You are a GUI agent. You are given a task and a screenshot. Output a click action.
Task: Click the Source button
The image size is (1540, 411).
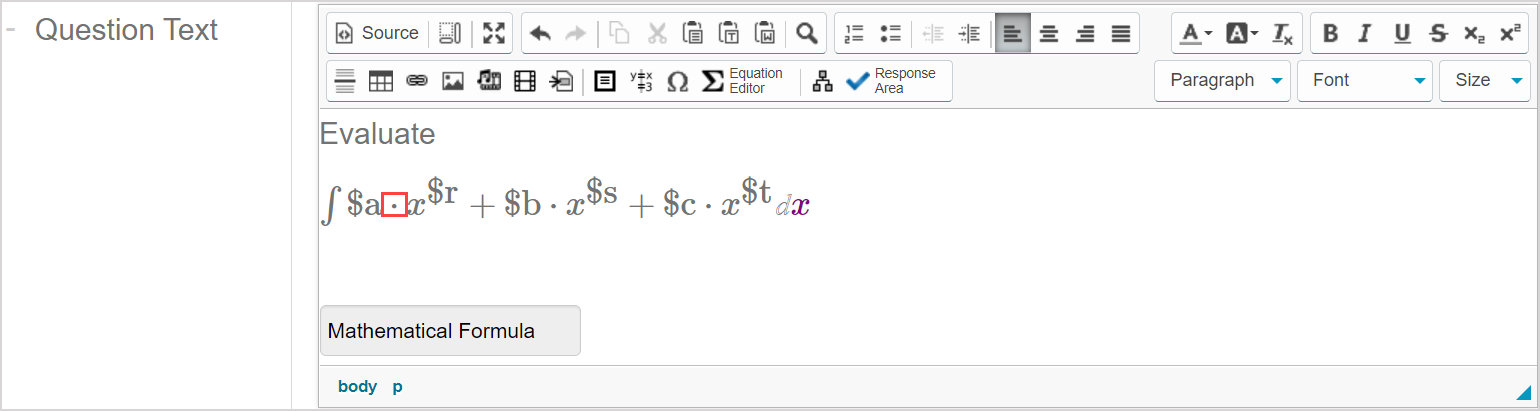pos(377,33)
